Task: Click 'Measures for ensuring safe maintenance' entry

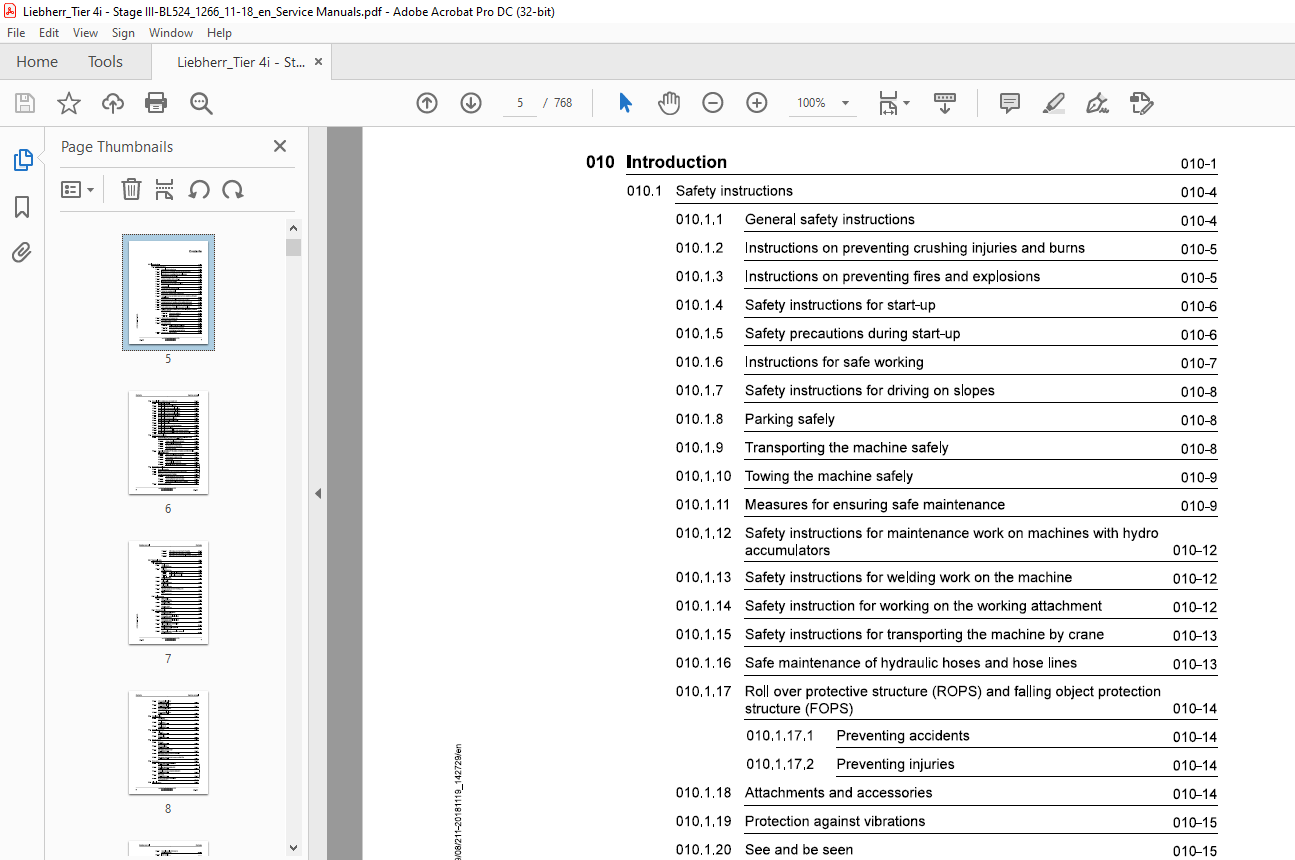Action: tap(875, 505)
